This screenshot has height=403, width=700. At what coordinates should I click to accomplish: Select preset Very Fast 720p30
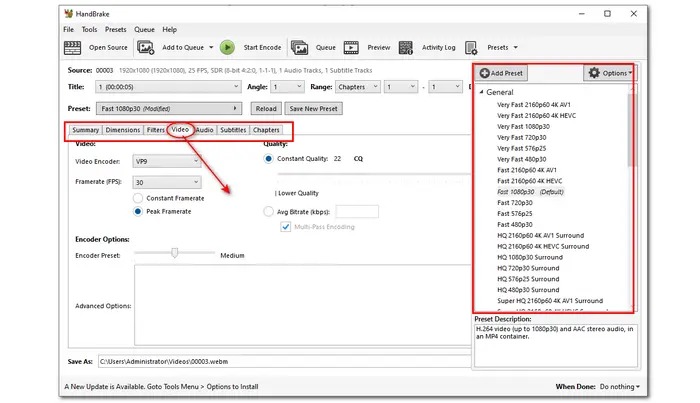[521, 137]
